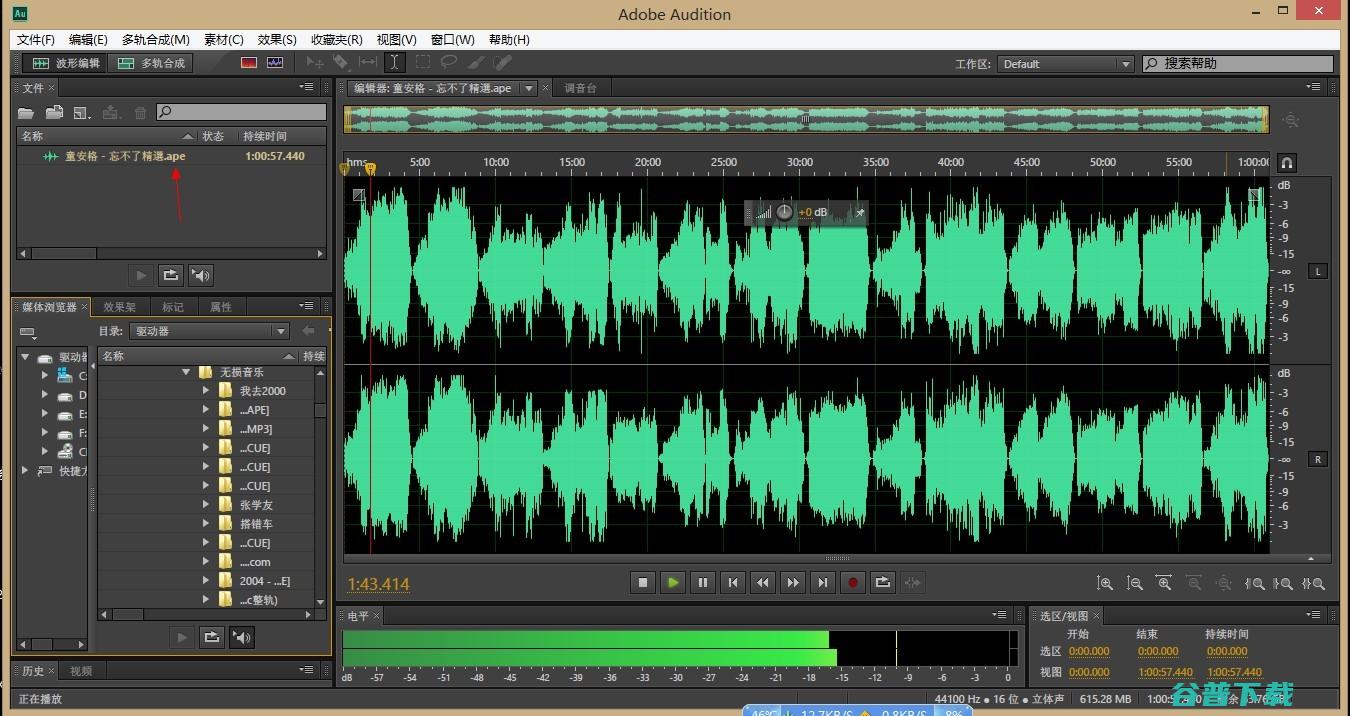Toggle auto-play in Files panel

pyautogui.click(x=201, y=275)
